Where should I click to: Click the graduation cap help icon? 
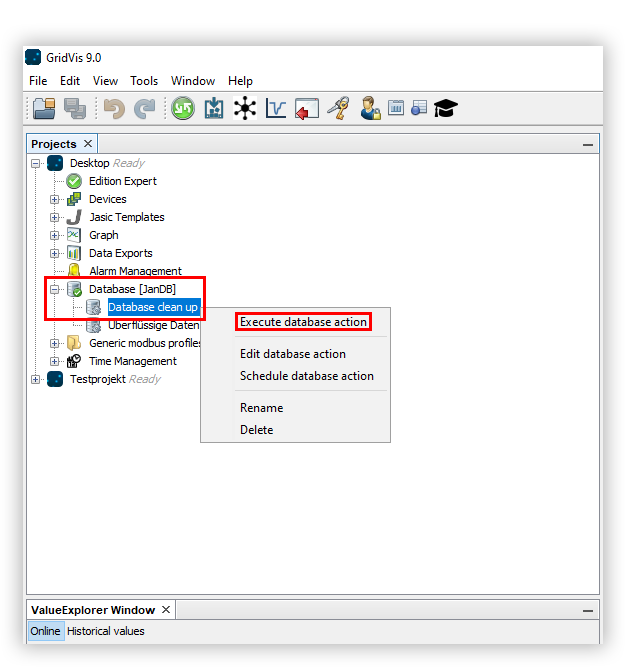click(x=445, y=108)
